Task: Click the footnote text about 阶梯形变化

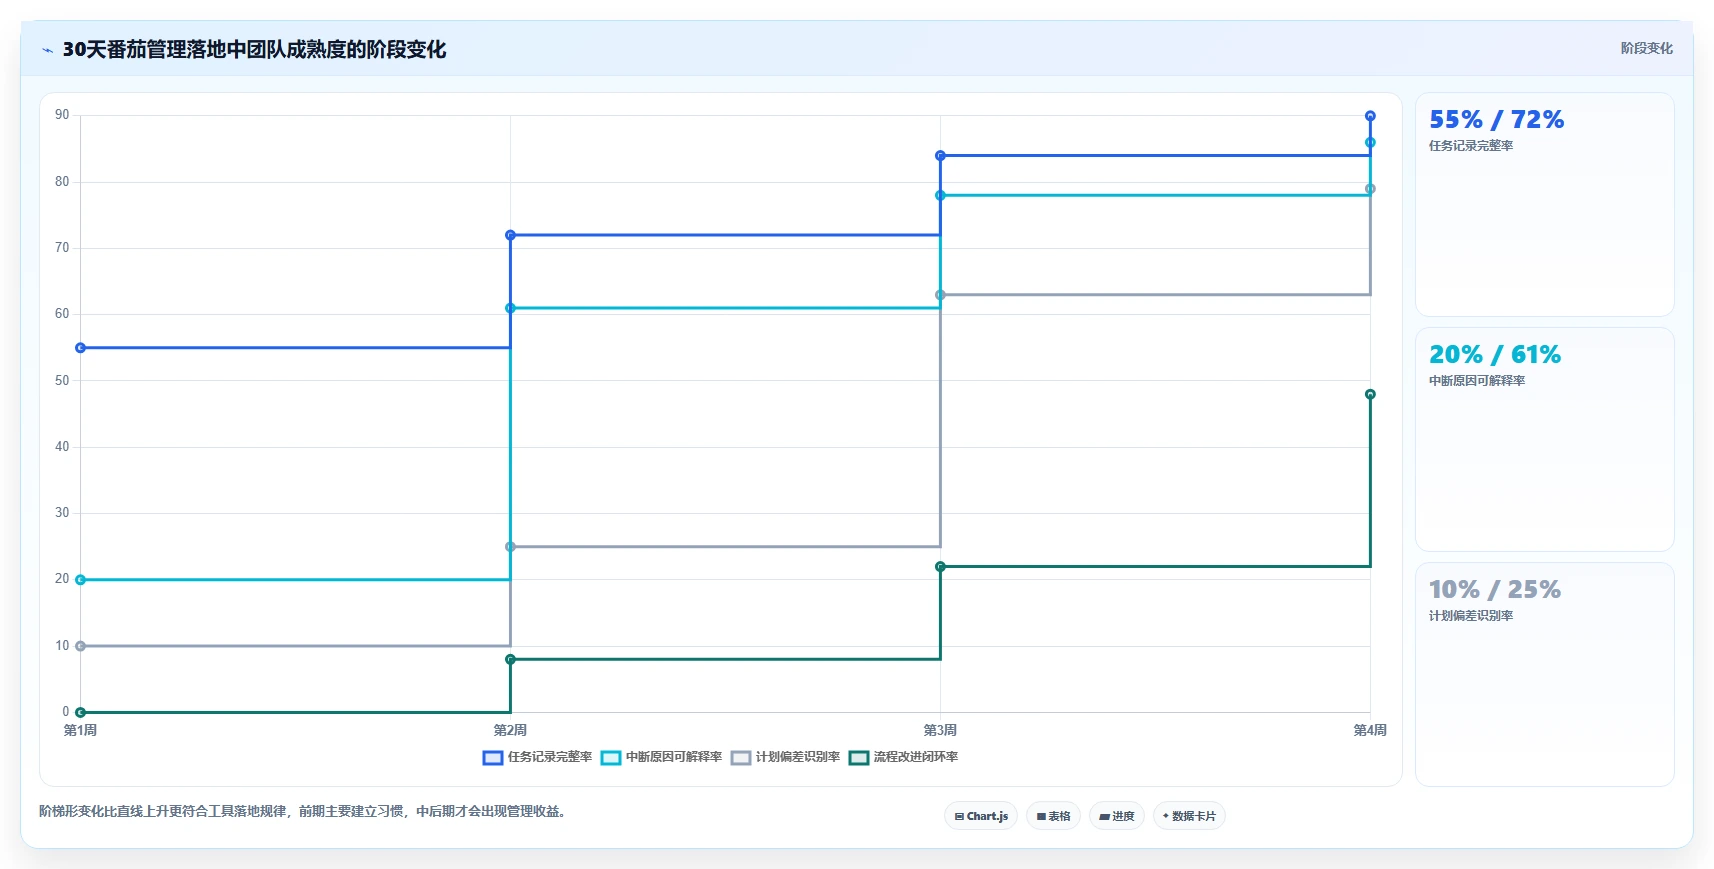Action: click(305, 812)
